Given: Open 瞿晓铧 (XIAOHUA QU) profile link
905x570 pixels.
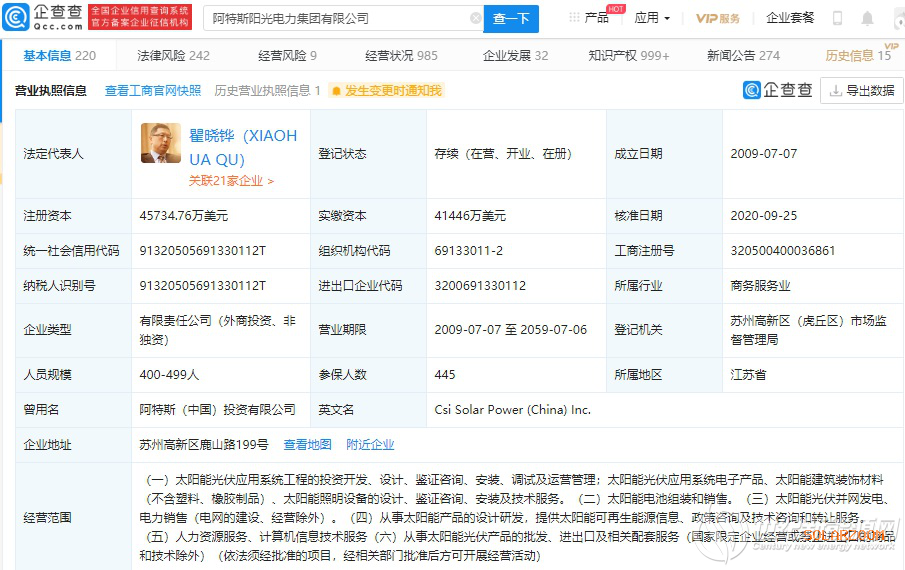Looking at the screenshot, I should coord(243,147).
